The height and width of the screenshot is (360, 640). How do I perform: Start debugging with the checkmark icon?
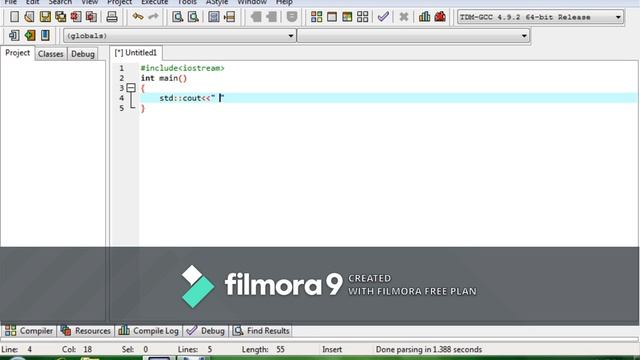[383, 17]
